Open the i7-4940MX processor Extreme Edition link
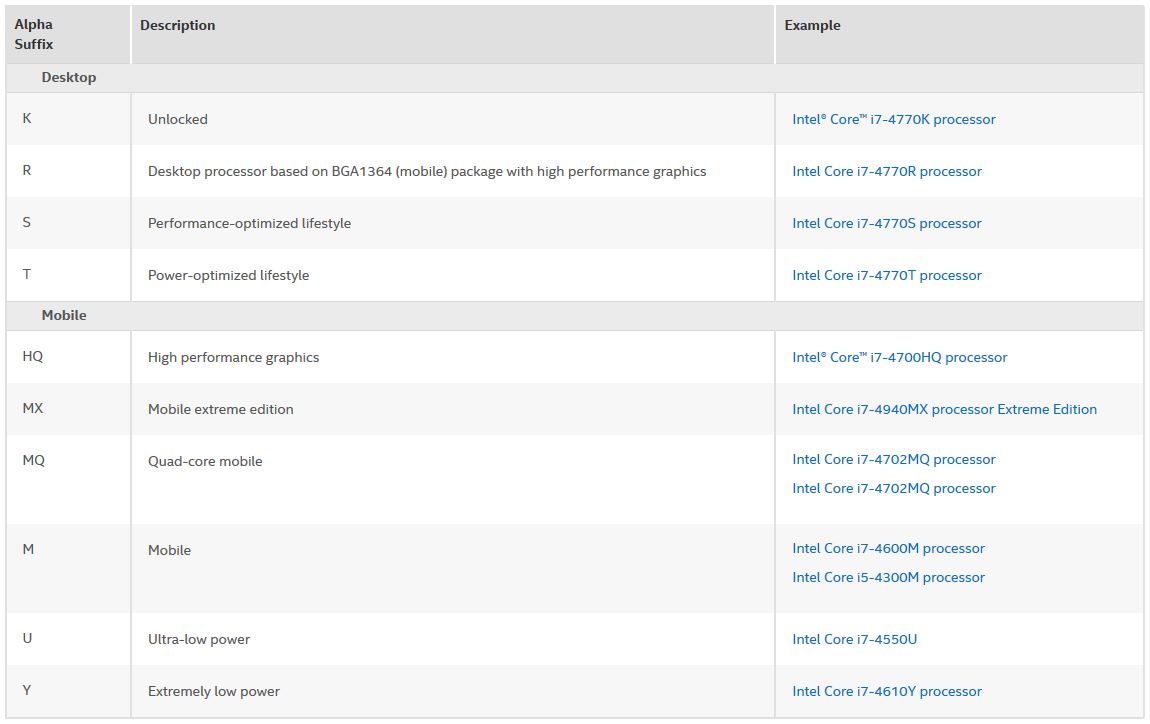 944,409
